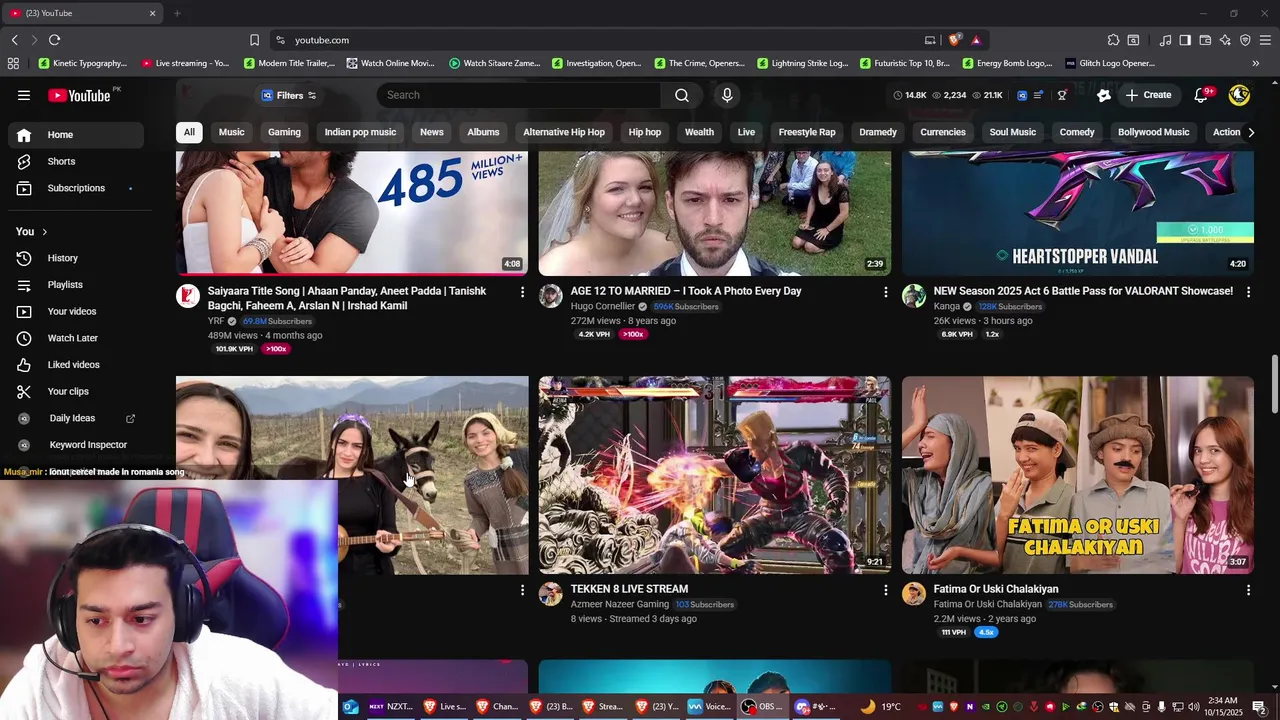The image size is (1280, 720).
Task: Bookmark this page icon in address bar
Action: click(254, 40)
